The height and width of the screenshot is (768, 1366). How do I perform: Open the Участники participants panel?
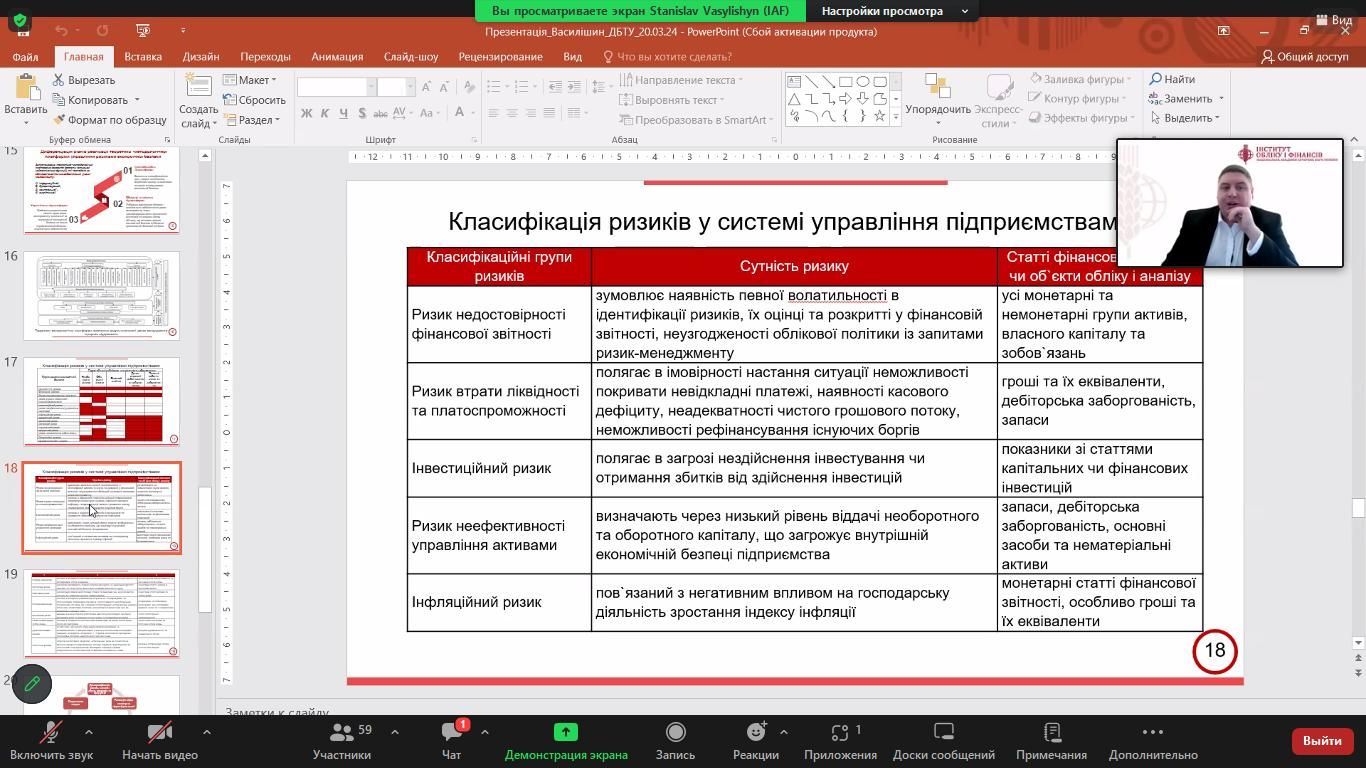tap(342, 742)
